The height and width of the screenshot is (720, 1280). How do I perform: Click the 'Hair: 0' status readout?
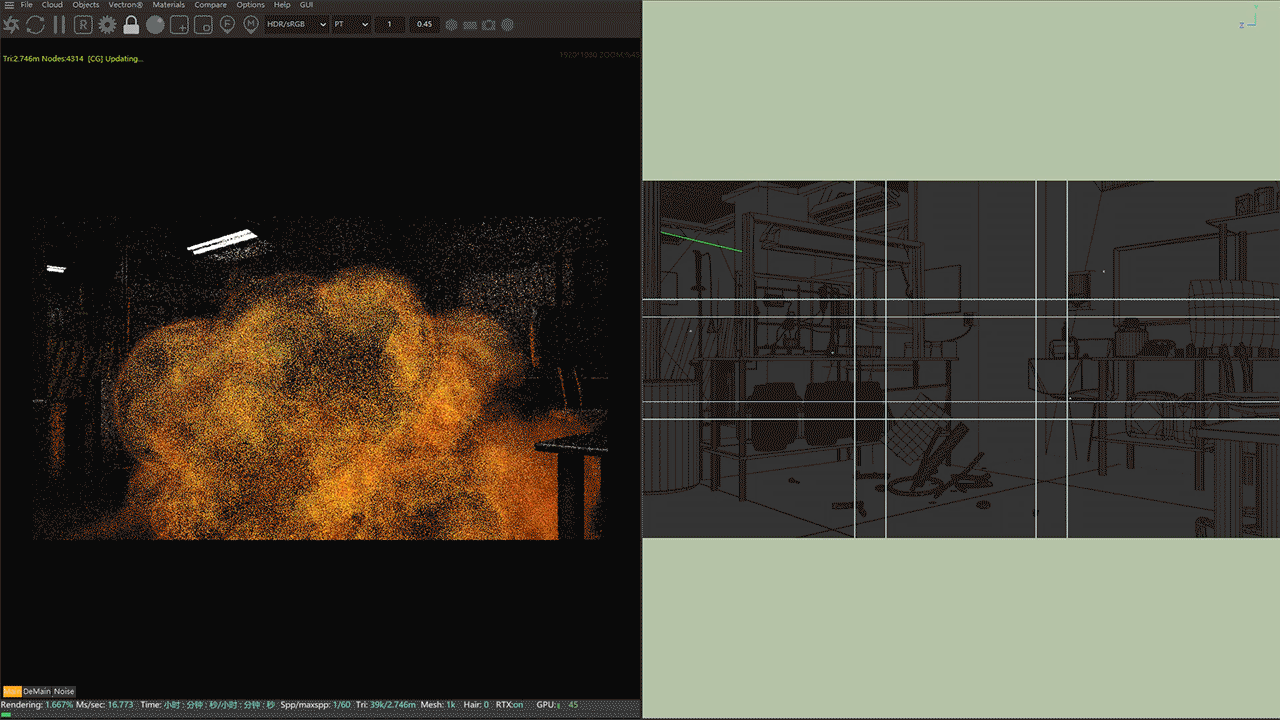[x=476, y=705]
